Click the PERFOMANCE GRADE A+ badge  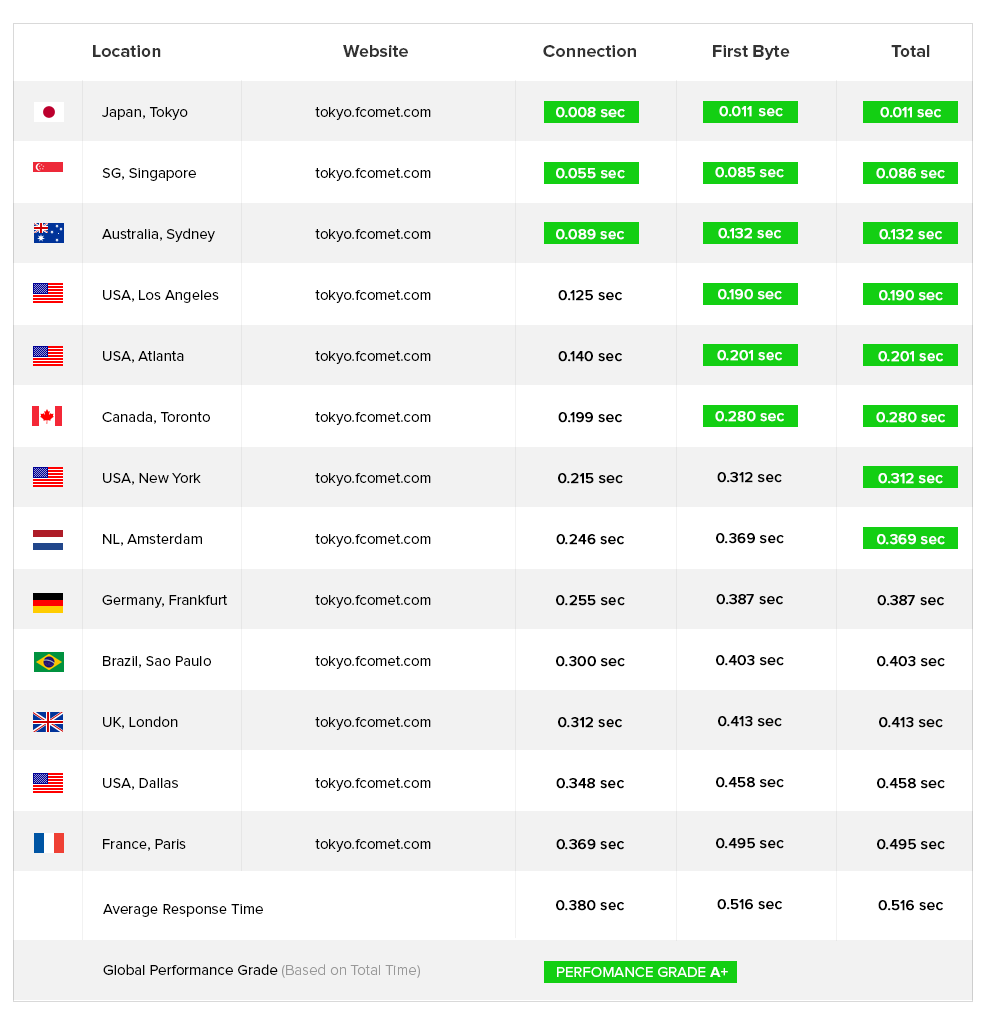(x=640, y=972)
